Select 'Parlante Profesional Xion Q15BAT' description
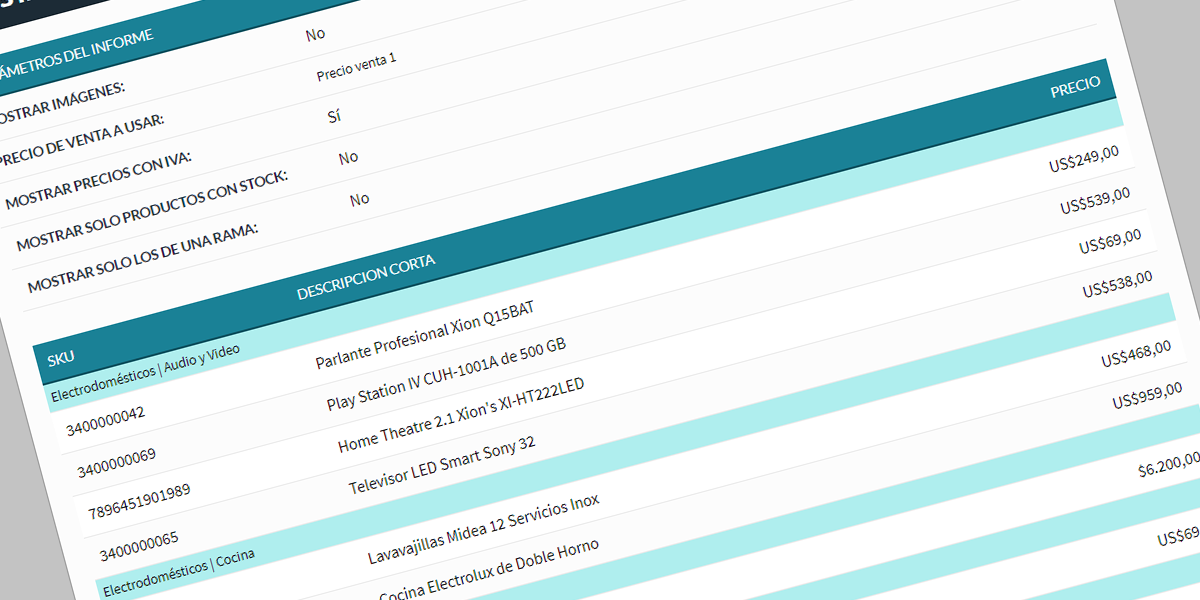Viewport: 1200px width, 600px height. 425,335
